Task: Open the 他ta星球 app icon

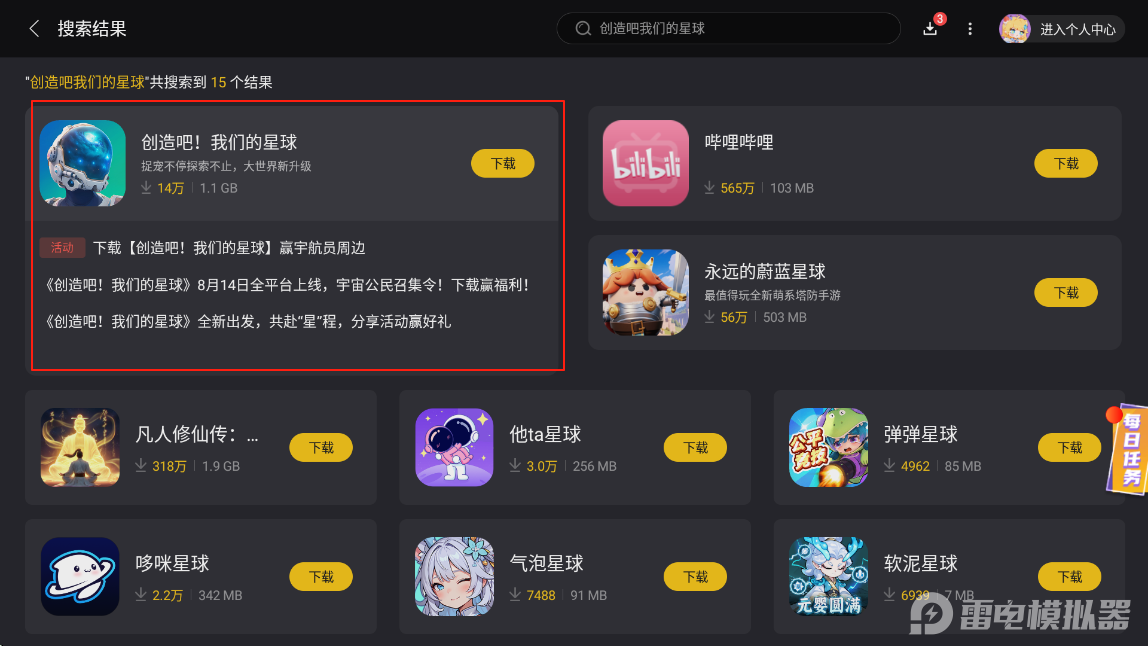Action: (x=454, y=447)
